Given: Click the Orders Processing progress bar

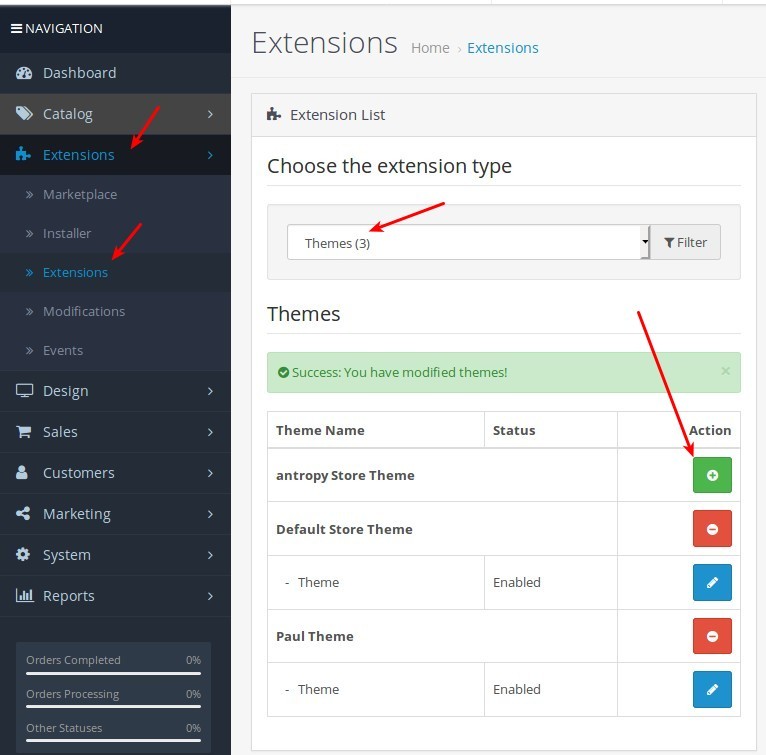Looking at the screenshot, I should pos(113,706).
